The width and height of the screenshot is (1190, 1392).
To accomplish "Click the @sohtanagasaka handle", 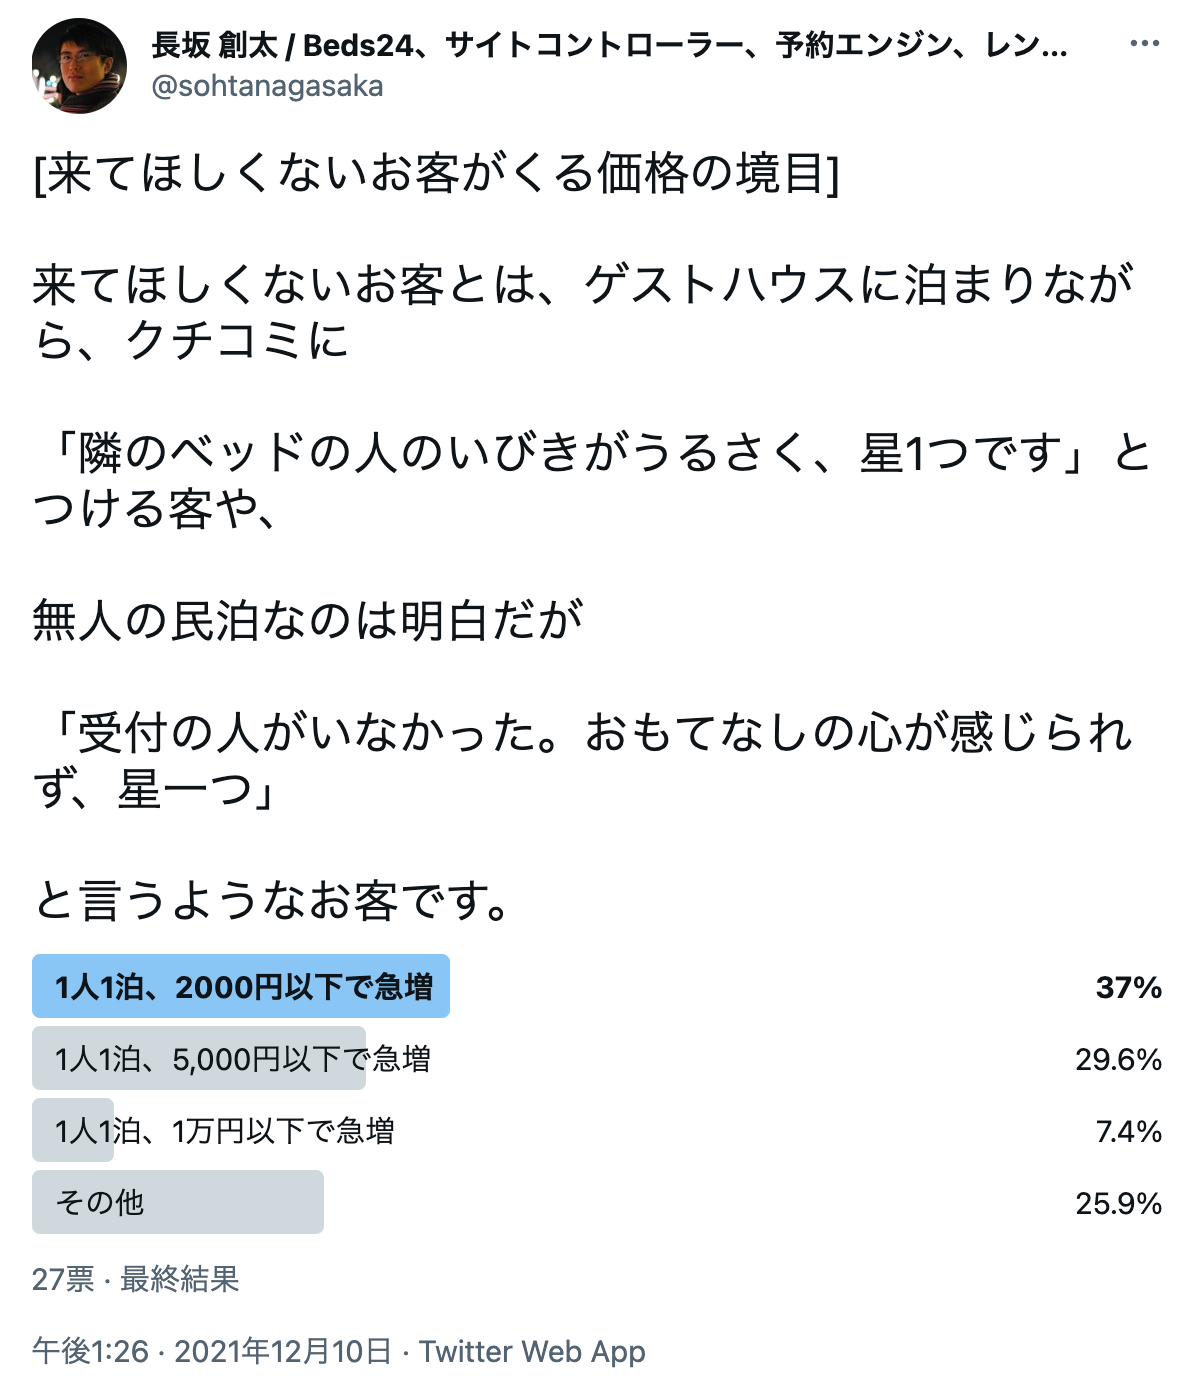I will click(267, 86).
